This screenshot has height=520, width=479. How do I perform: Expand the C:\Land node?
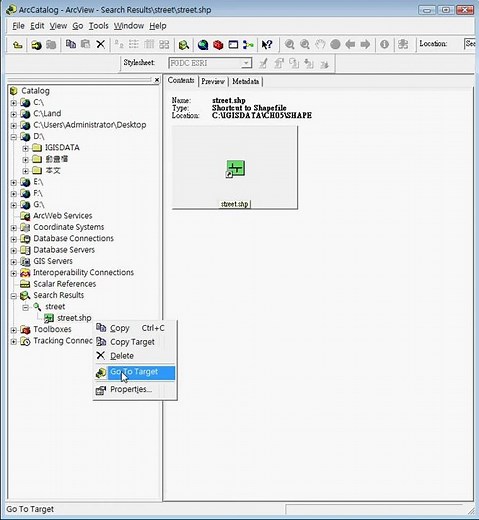pos(14,114)
